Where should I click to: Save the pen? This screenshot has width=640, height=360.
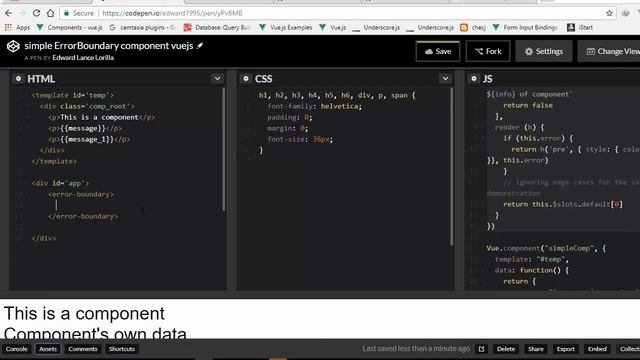438,51
